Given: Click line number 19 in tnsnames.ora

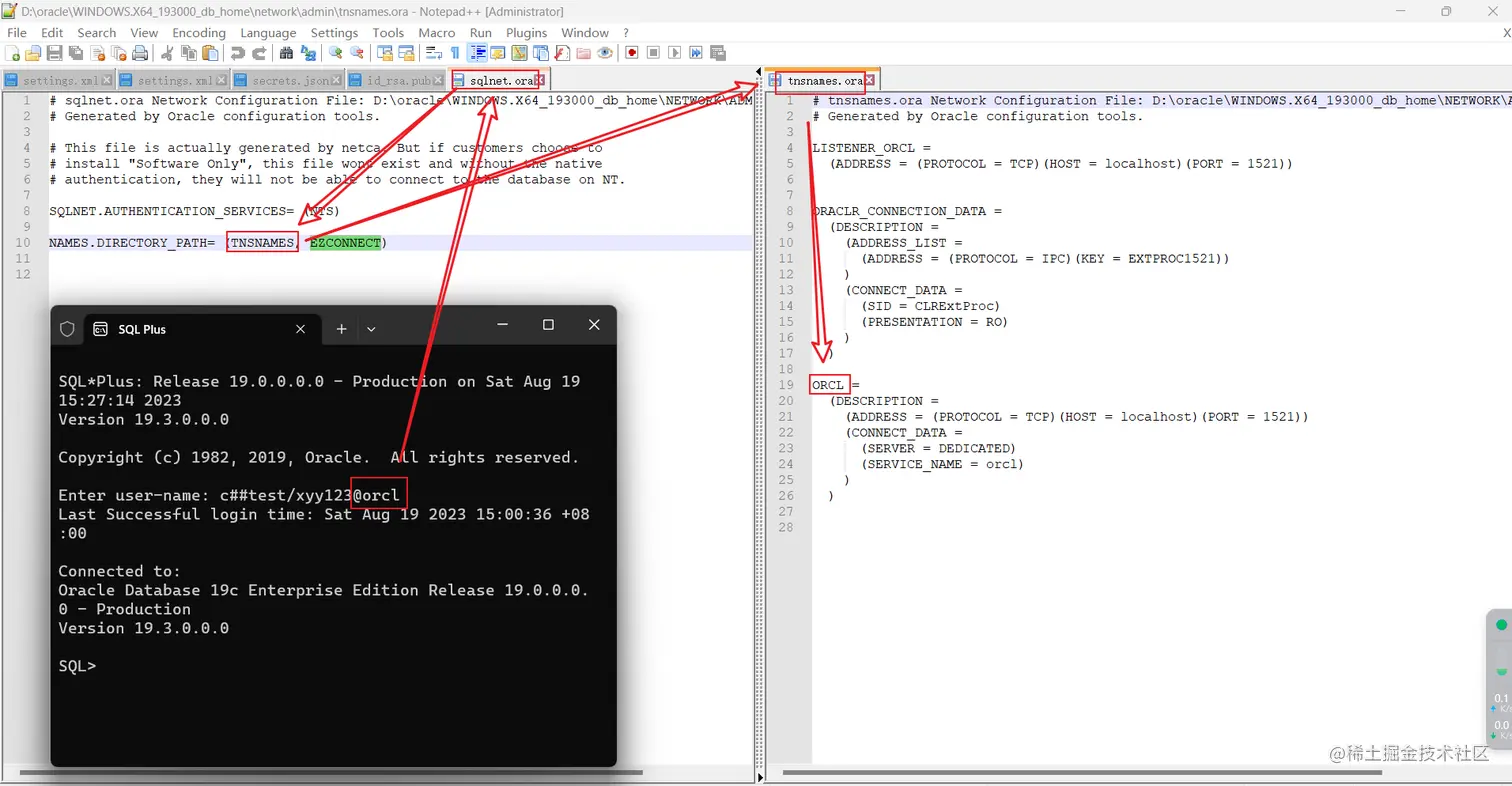Looking at the screenshot, I should click(786, 385).
